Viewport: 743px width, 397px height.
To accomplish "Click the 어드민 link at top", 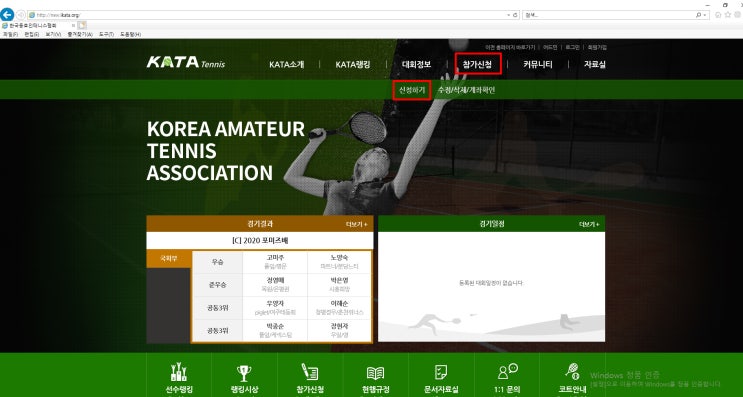I will (x=550, y=47).
